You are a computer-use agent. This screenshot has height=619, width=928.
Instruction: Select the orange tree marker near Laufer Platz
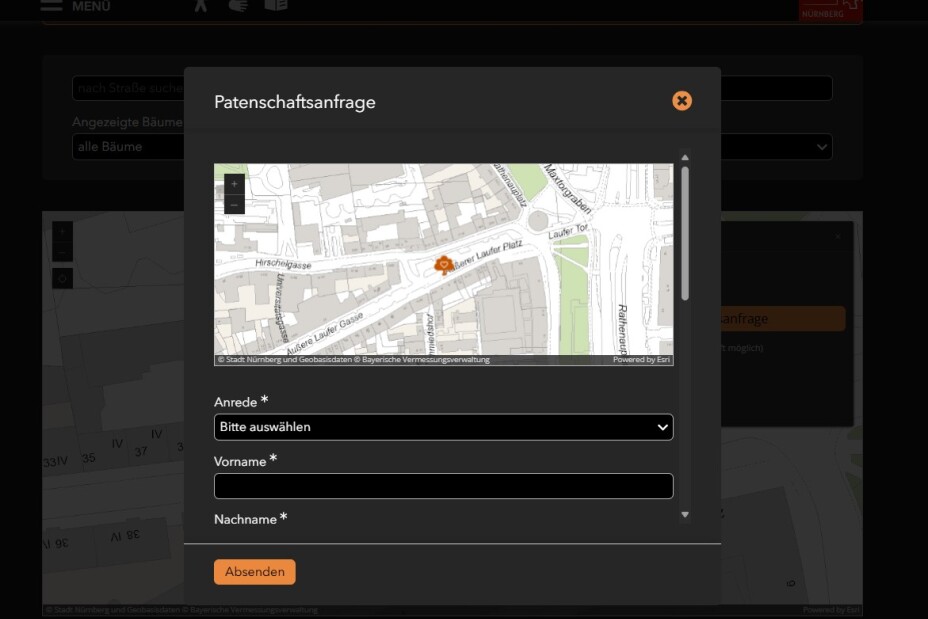(x=443, y=264)
